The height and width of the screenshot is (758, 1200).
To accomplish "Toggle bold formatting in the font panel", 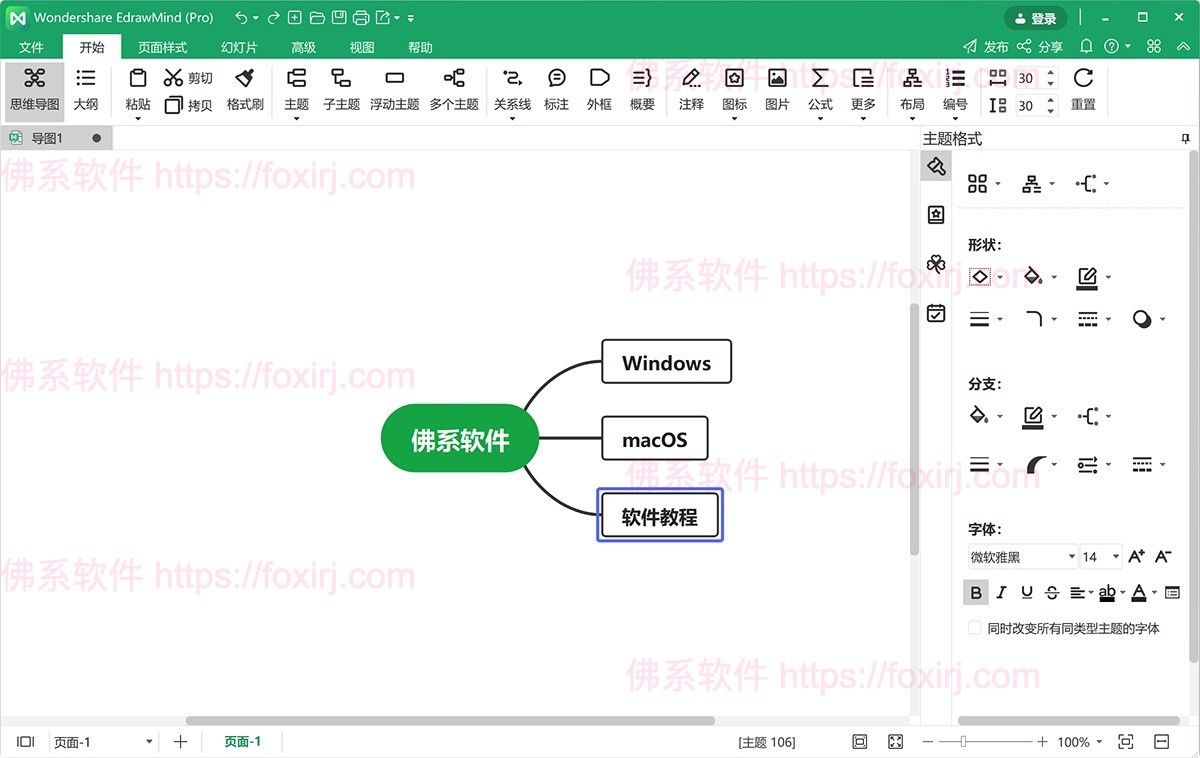I will click(x=975, y=592).
